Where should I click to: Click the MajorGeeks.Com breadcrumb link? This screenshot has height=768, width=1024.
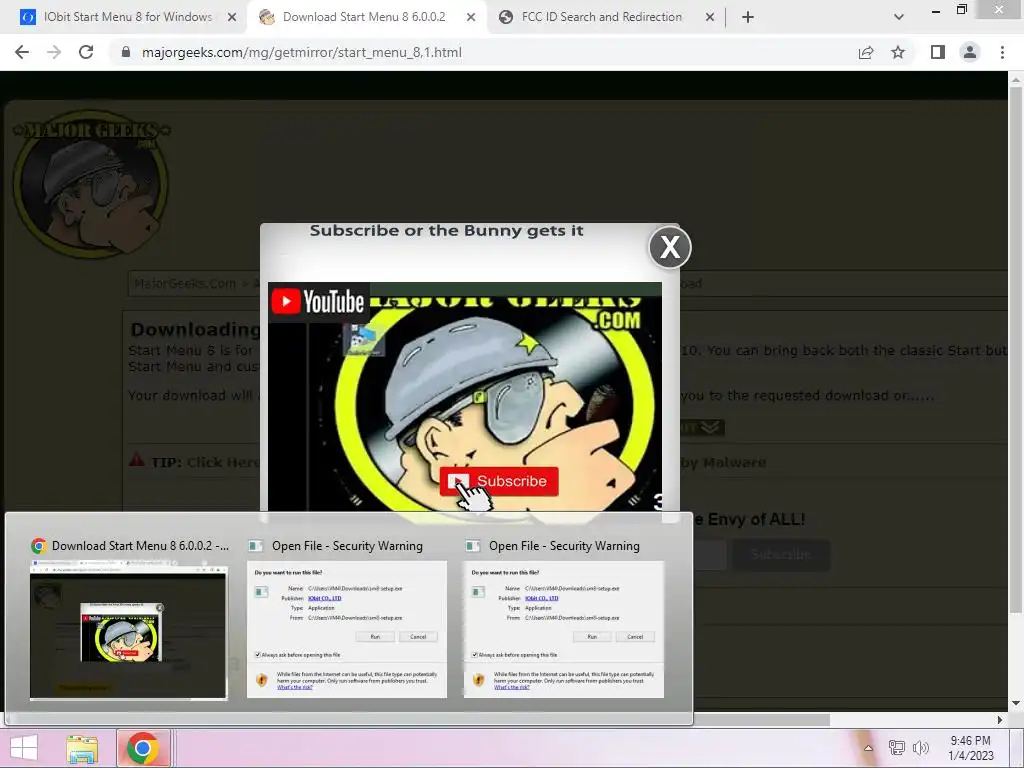185,283
